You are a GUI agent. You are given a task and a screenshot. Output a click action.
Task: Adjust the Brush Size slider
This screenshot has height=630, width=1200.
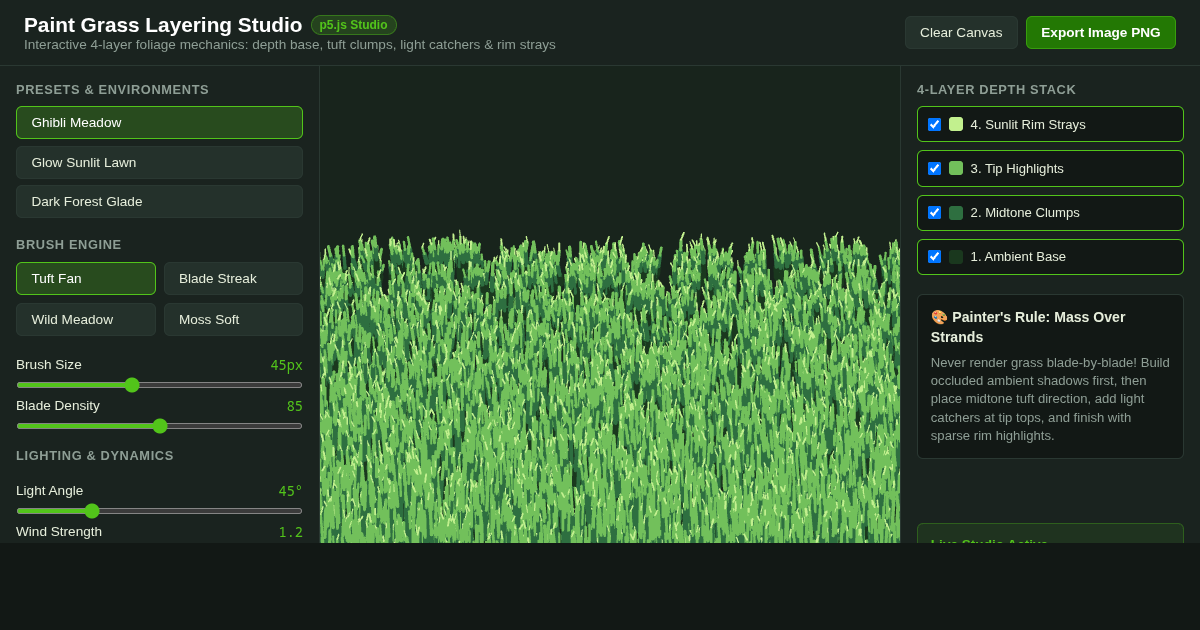coord(159,385)
